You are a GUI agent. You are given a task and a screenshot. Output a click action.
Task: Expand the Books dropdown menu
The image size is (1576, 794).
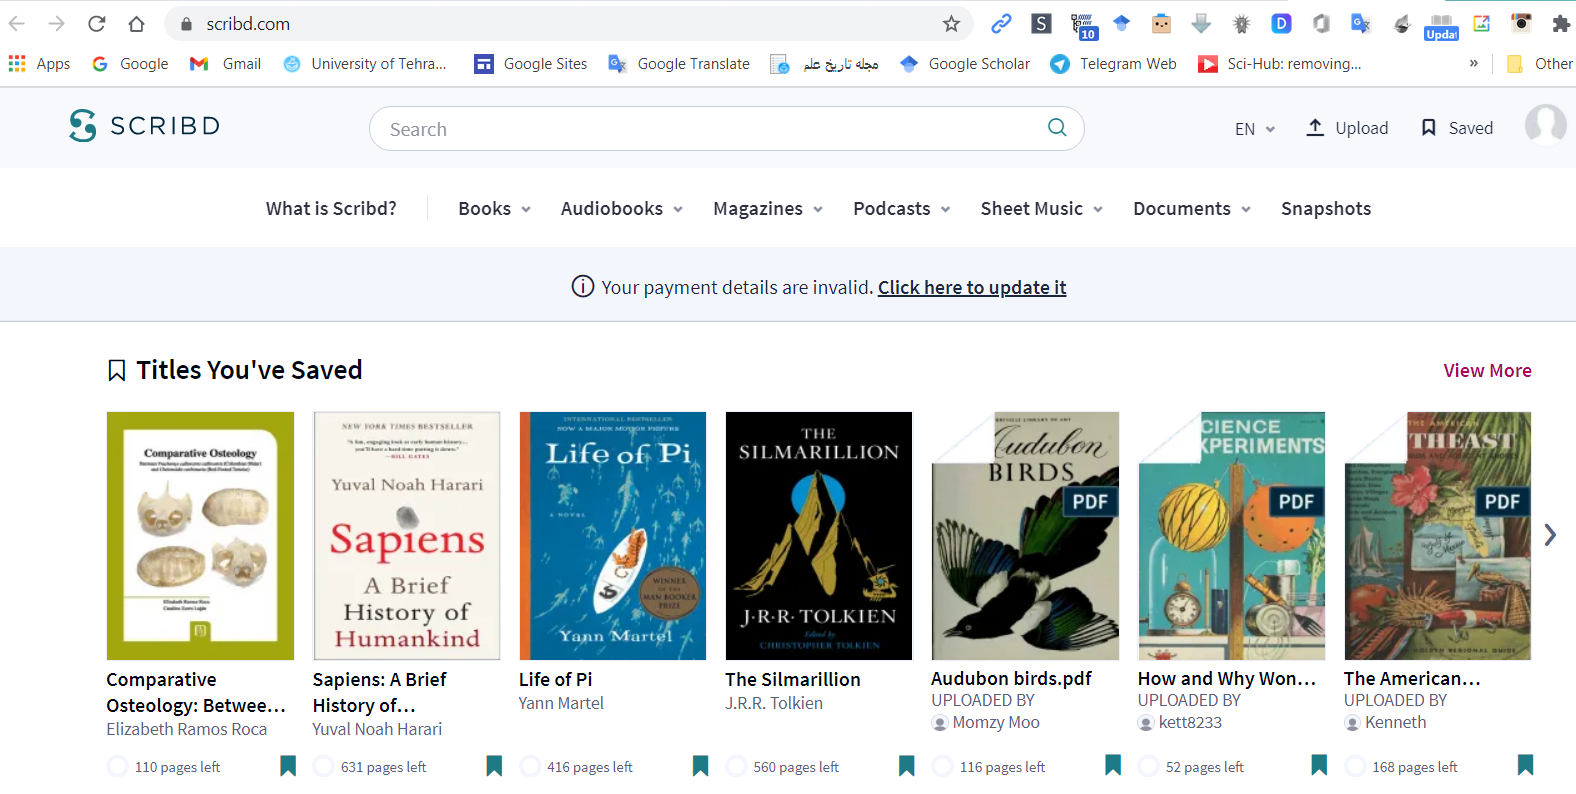point(495,208)
